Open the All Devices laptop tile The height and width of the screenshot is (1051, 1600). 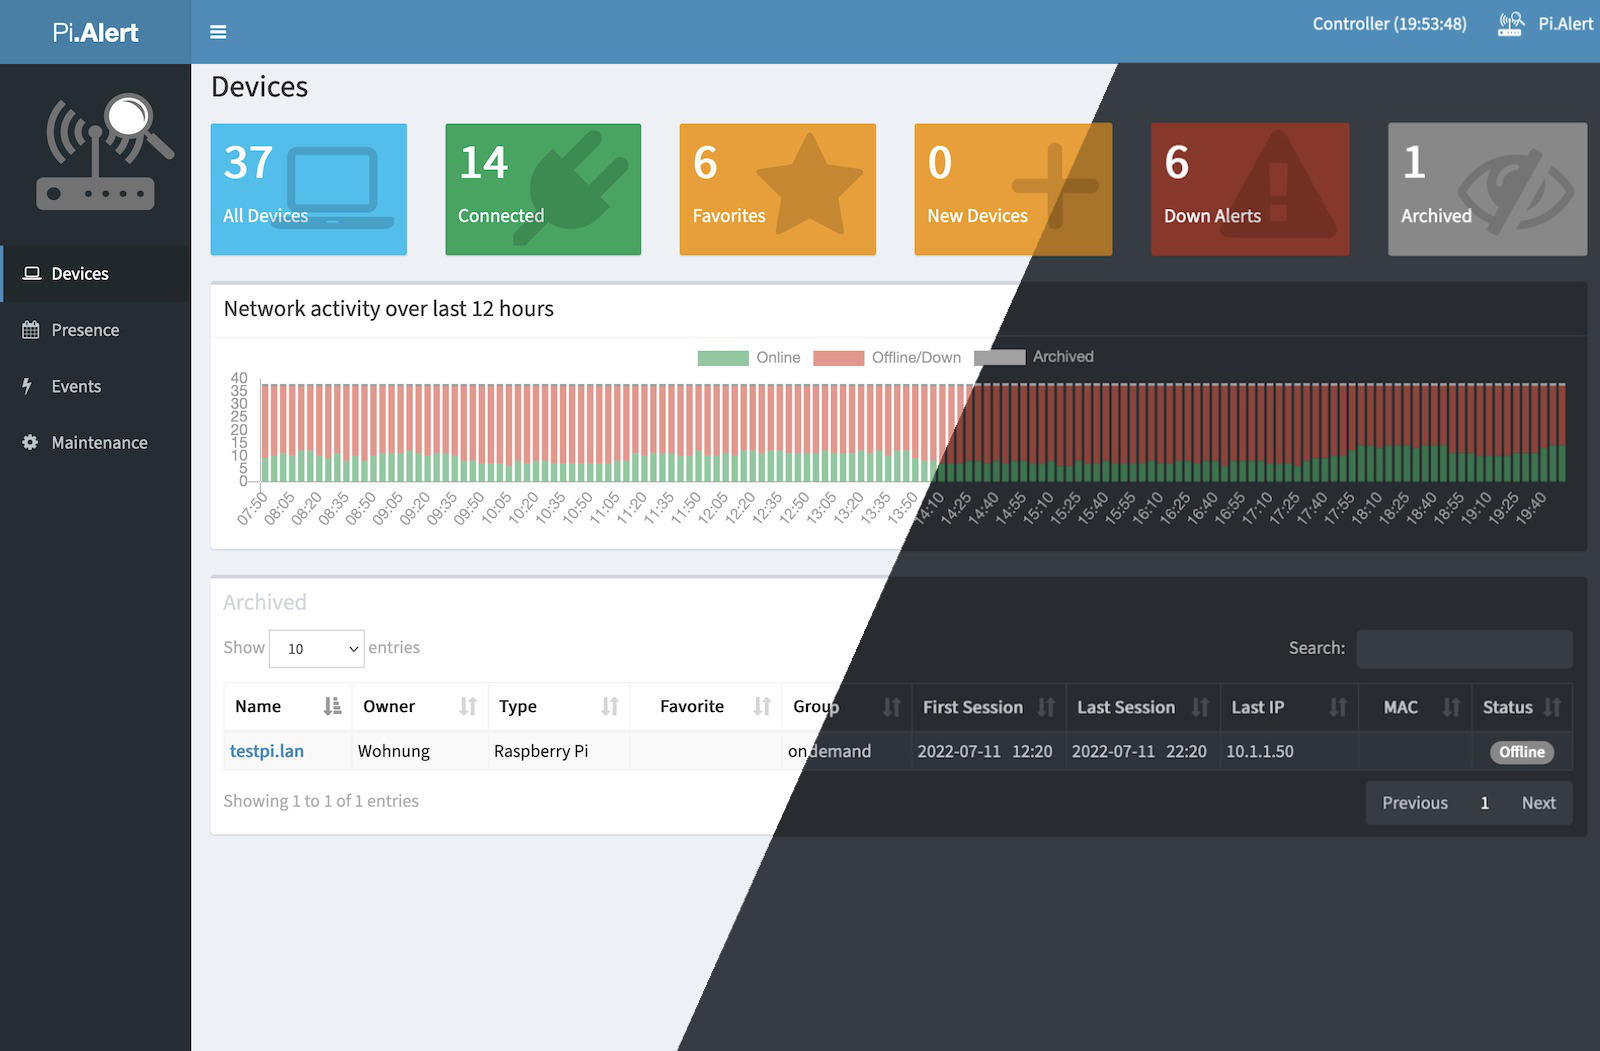308,189
